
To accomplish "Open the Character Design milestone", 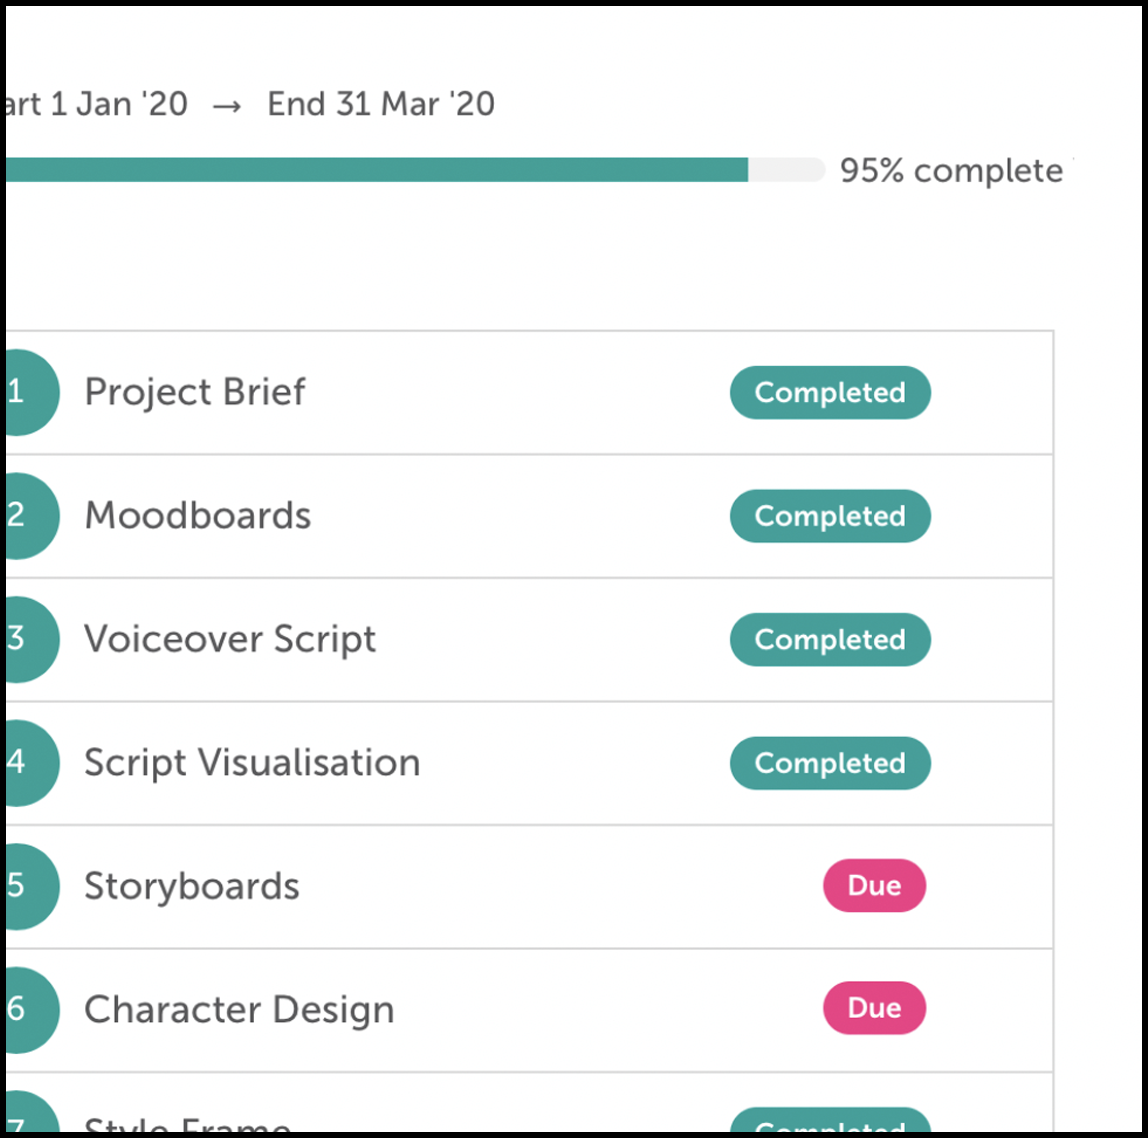I will coord(239,1010).
